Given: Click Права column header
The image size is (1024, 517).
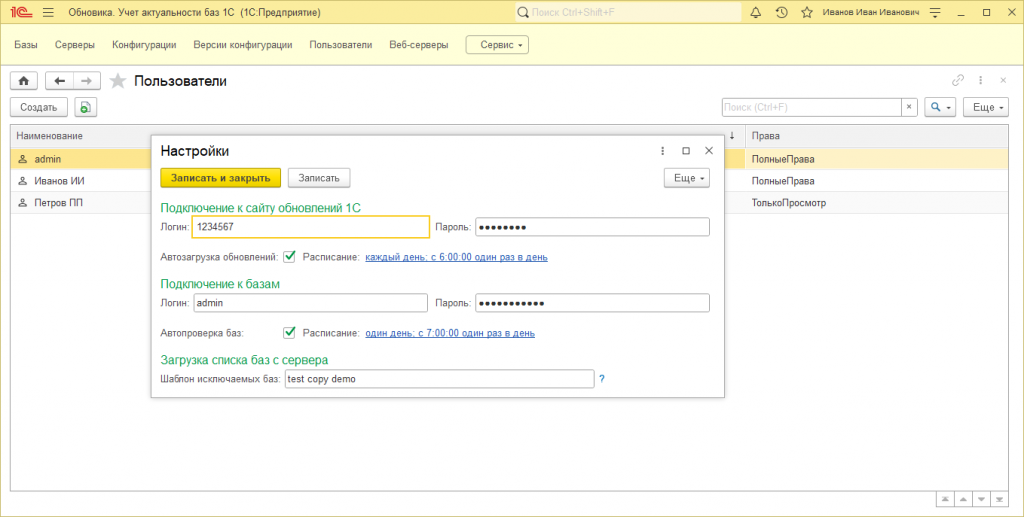Looking at the screenshot, I should pos(765,136).
